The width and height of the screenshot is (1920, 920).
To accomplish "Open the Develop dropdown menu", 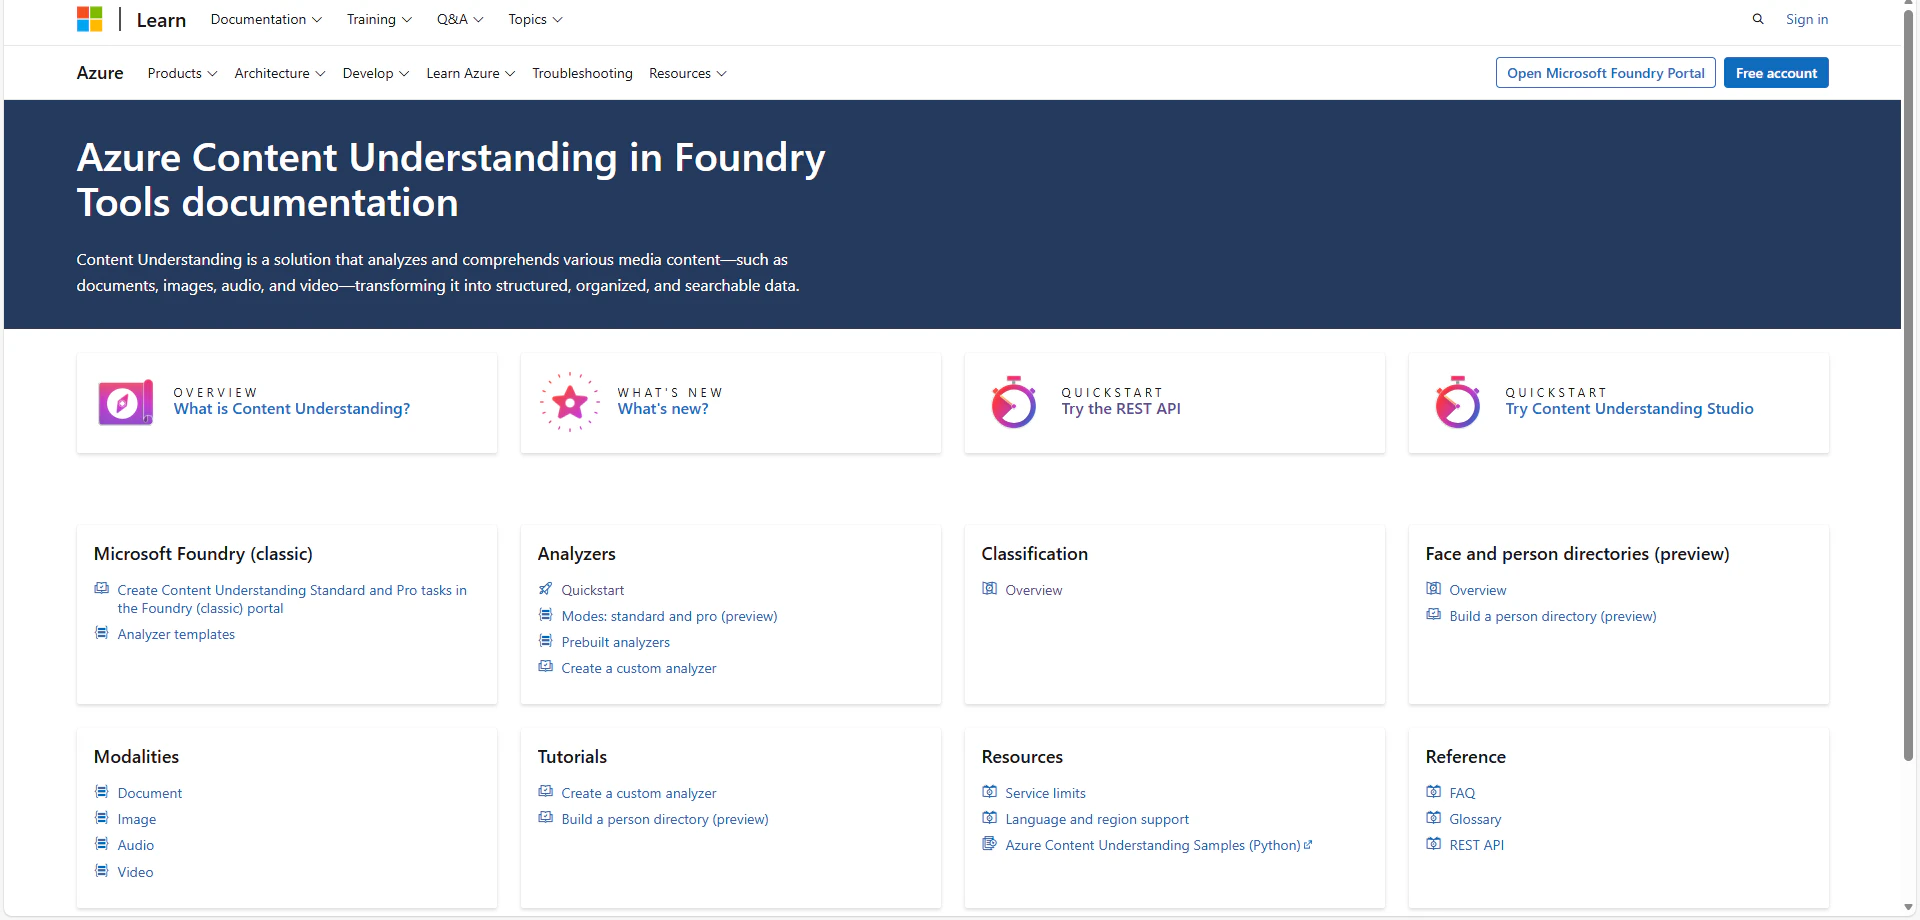I will point(376,73).
